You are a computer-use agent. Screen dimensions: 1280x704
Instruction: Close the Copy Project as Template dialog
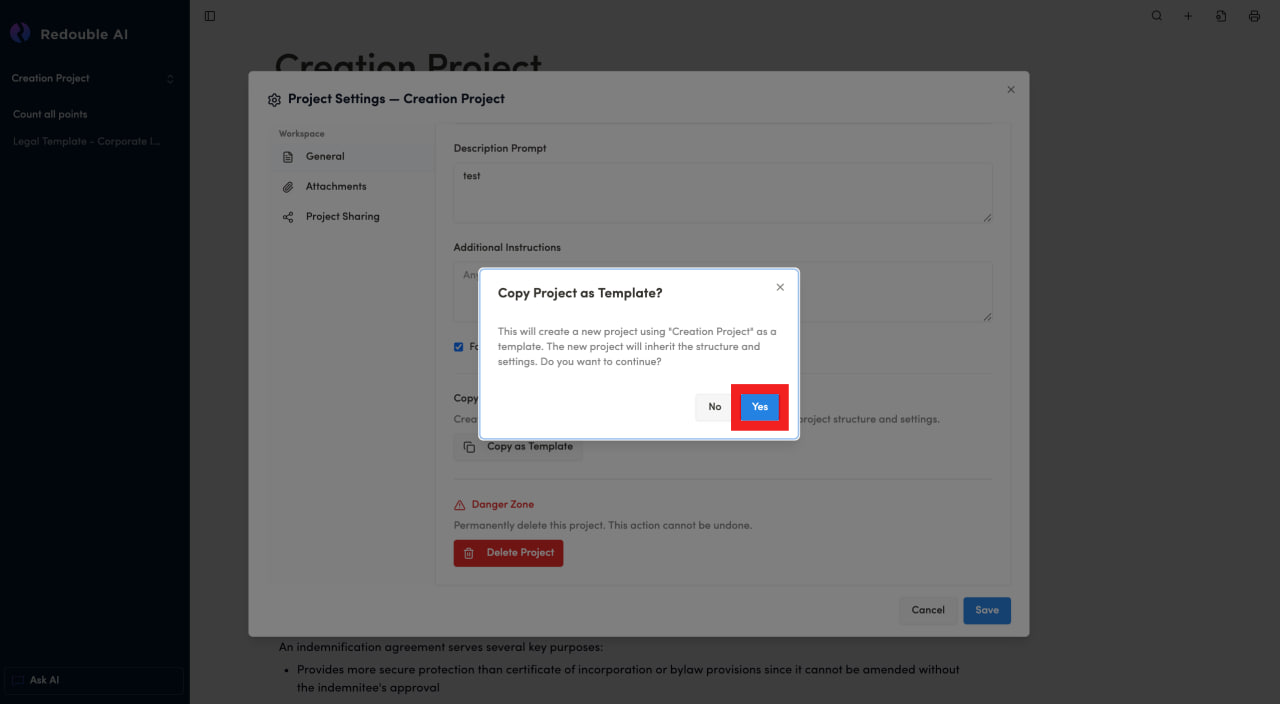(x=780, y=287)
